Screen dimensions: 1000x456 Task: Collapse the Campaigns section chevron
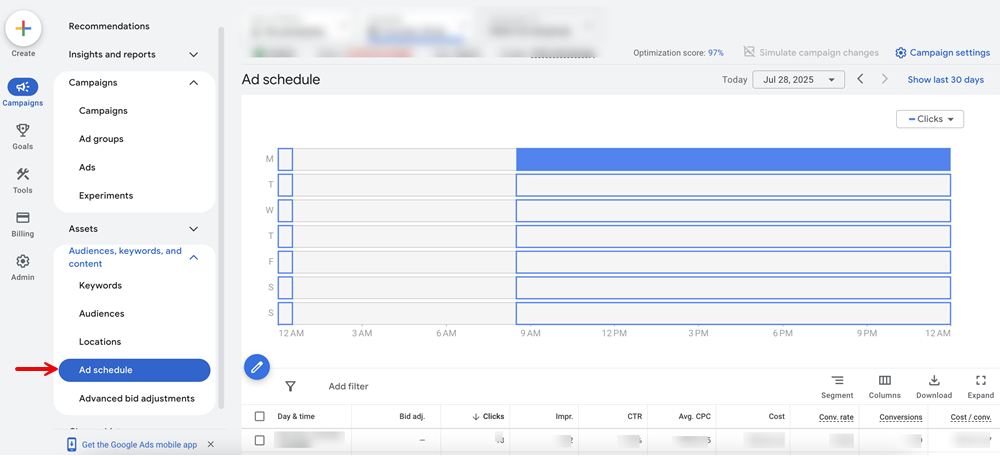[x=194, y=83]
